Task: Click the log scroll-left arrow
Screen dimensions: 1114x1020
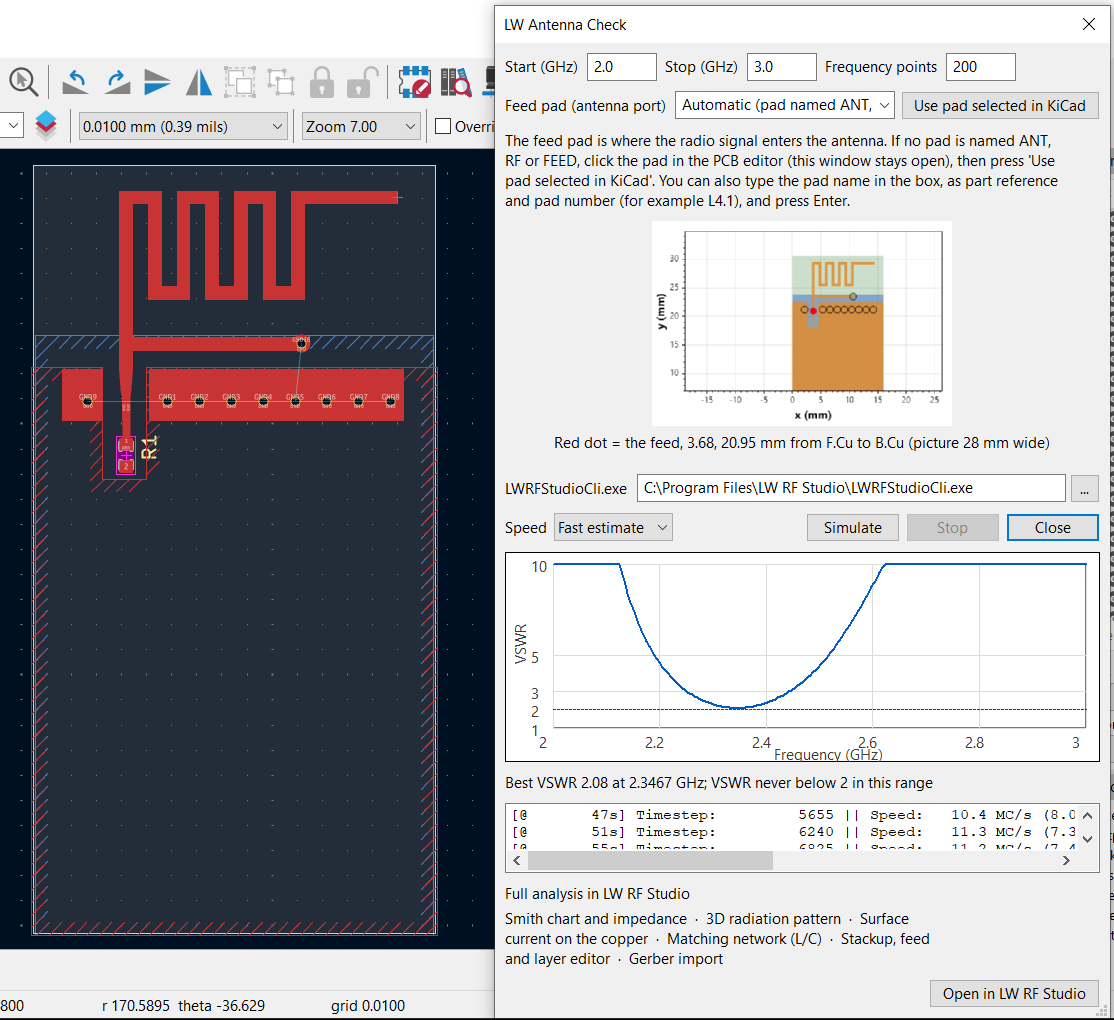Action: 517,861
